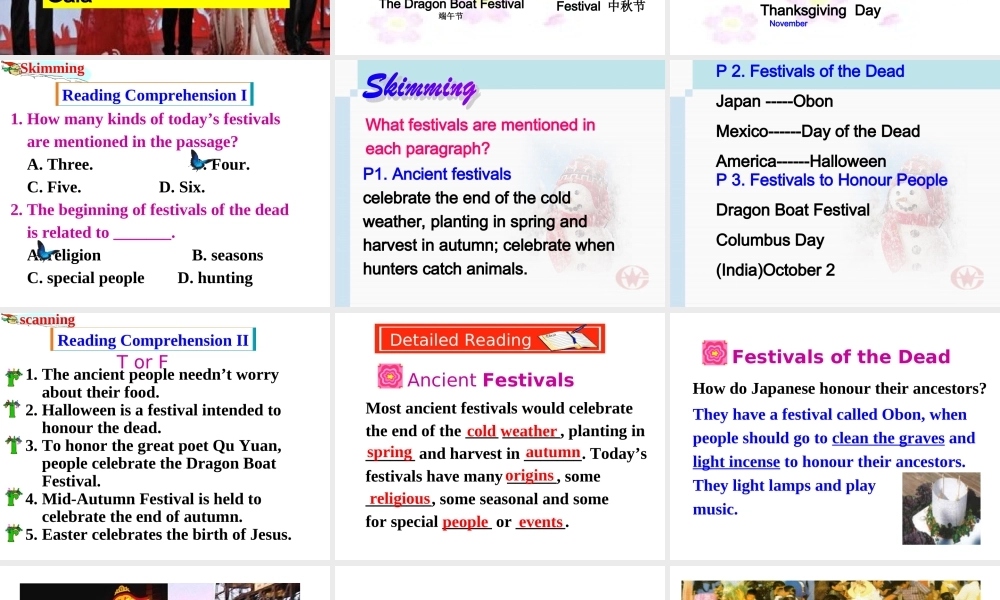Click the dragon icon next to the red "Skimming" label
This screenshot has height=600, width=1000.
[x=11, y=68]
